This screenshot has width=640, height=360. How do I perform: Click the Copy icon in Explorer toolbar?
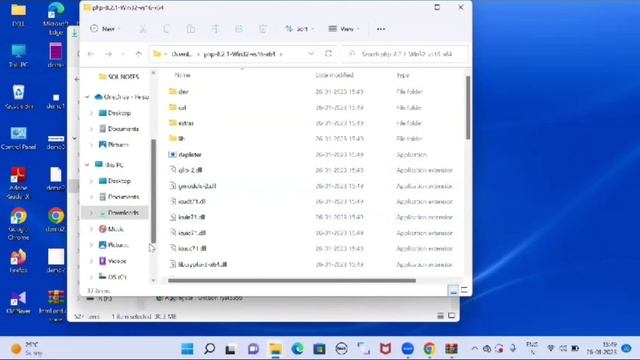[x=166, y=29]
